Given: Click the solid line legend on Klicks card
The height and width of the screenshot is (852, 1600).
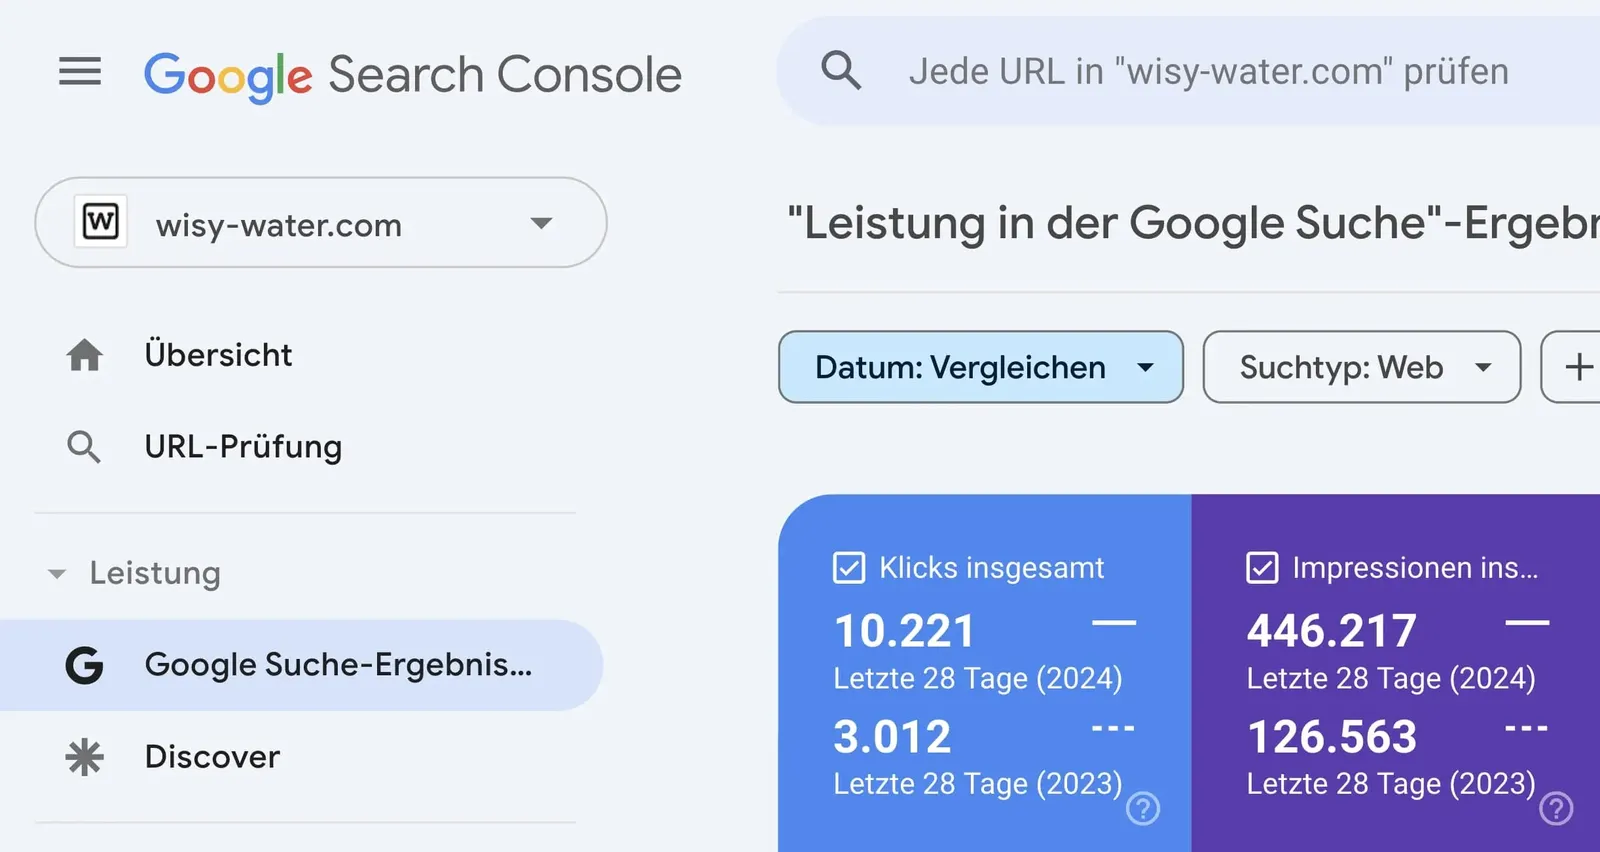Looking at the screenshot, I should click(1114, 622).
